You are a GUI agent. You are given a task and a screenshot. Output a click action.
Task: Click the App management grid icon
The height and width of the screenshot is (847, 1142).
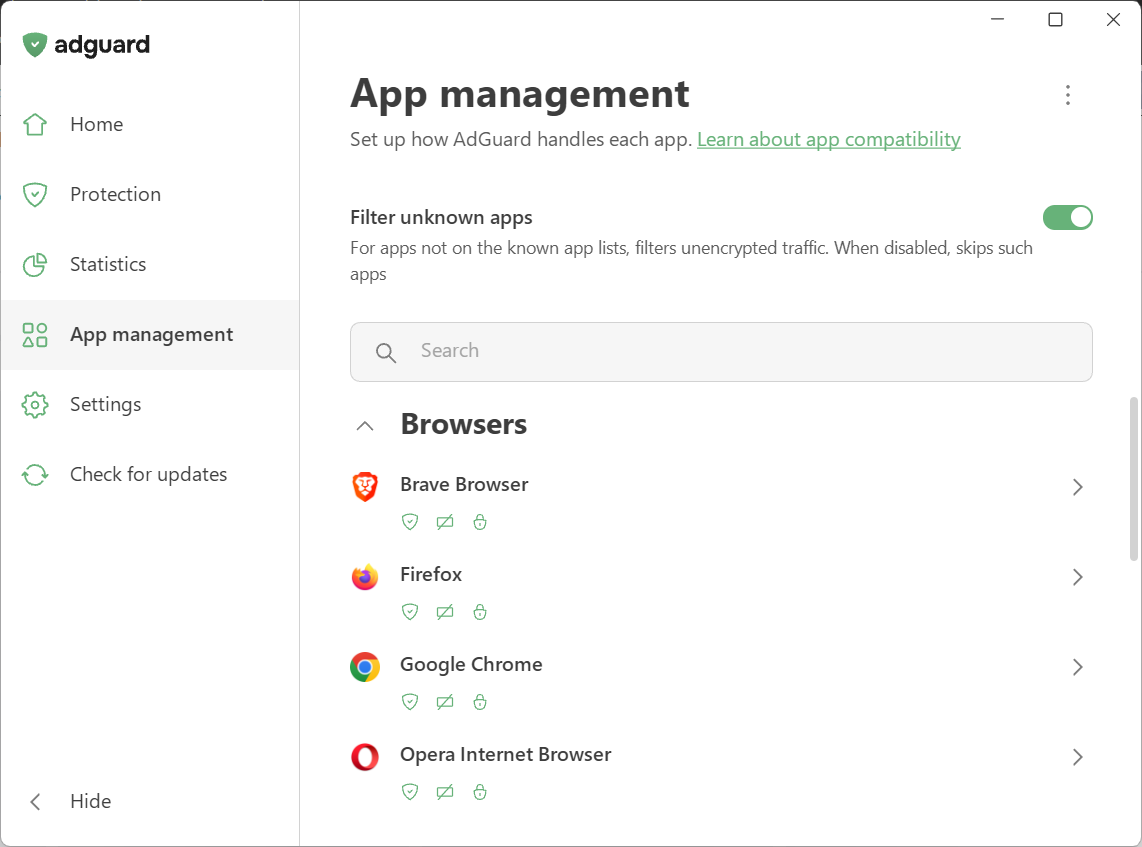coord(35,335)
